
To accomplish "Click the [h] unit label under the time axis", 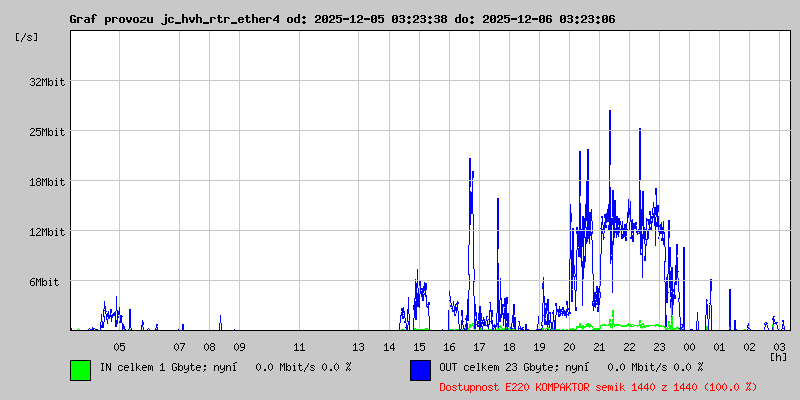I will coord(778,356).
